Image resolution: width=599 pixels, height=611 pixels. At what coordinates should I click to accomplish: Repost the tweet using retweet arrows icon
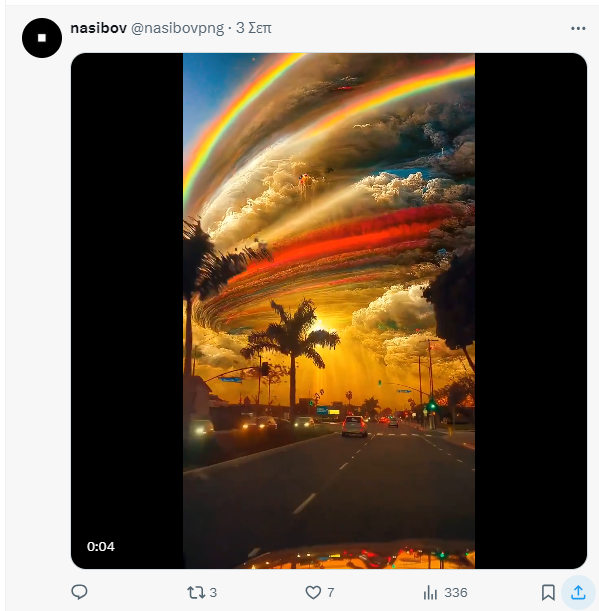(x=196, y=592)
